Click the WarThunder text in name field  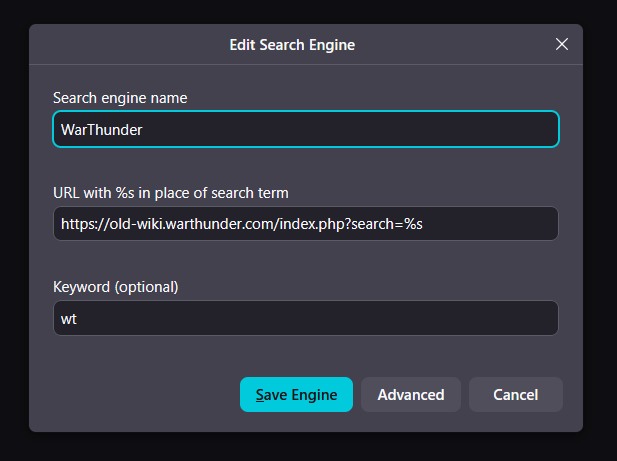click(x=101, y=129)
